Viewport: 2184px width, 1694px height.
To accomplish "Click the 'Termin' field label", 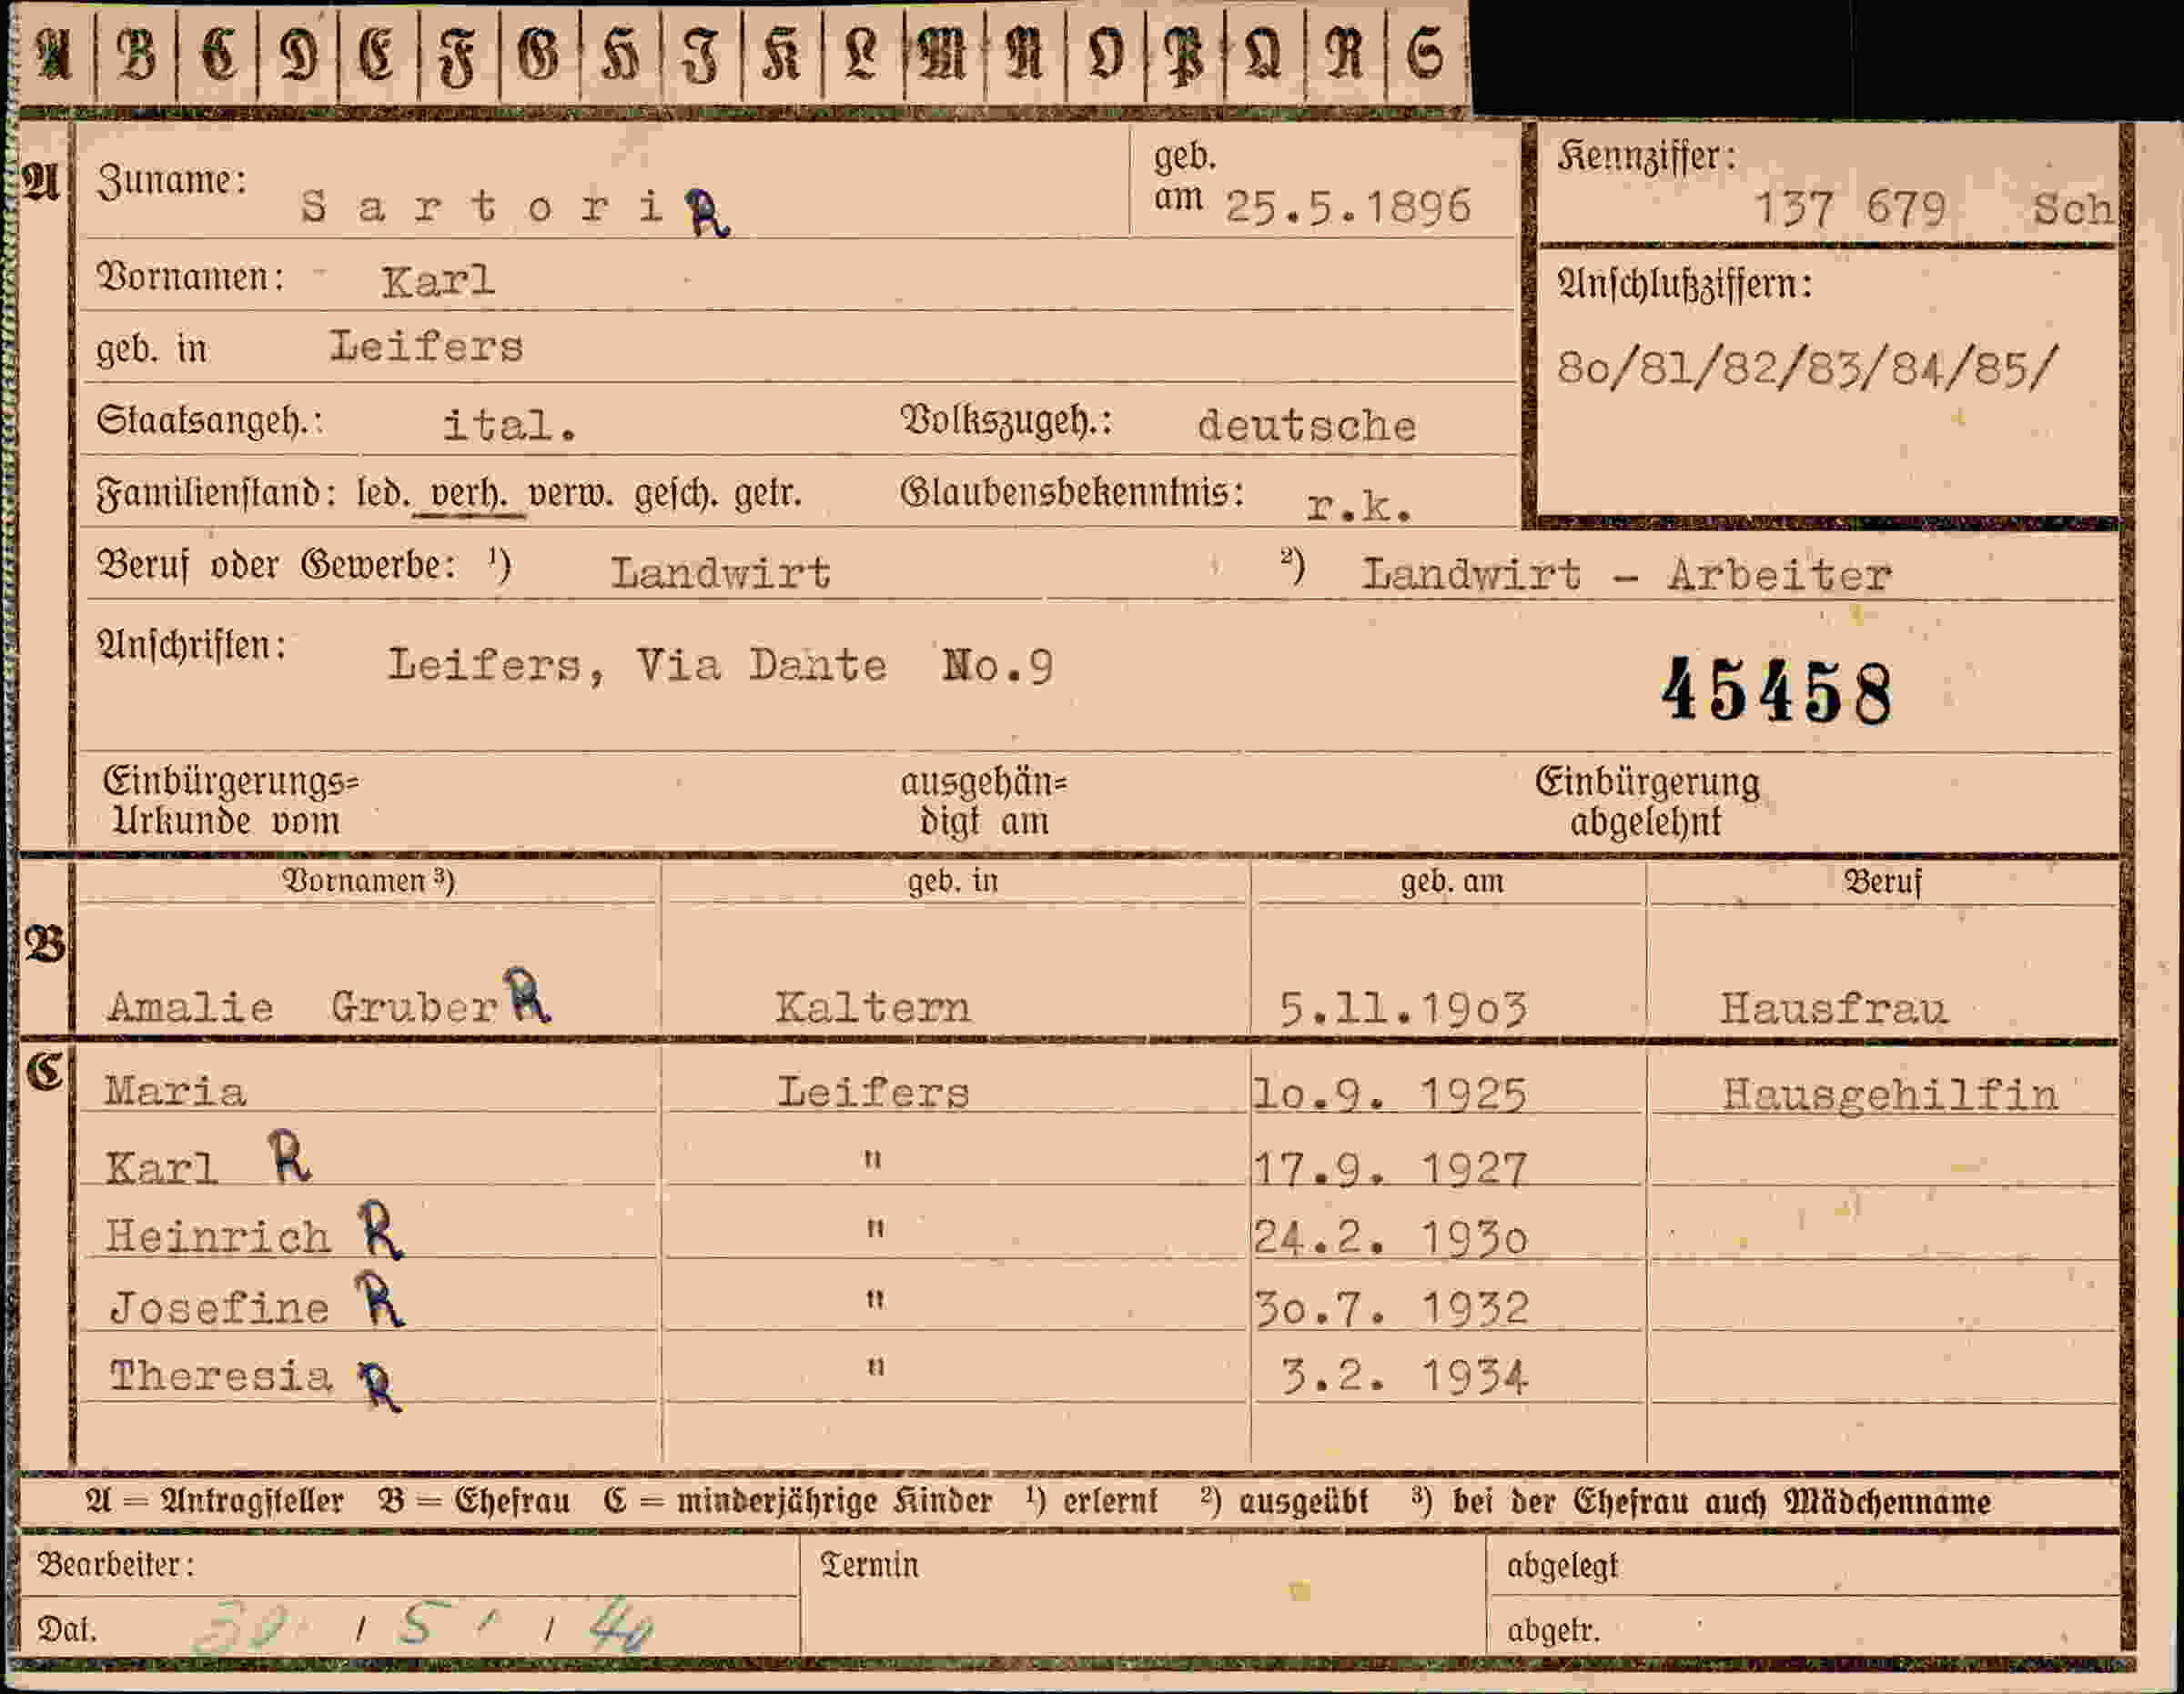I will point(869,1565).
